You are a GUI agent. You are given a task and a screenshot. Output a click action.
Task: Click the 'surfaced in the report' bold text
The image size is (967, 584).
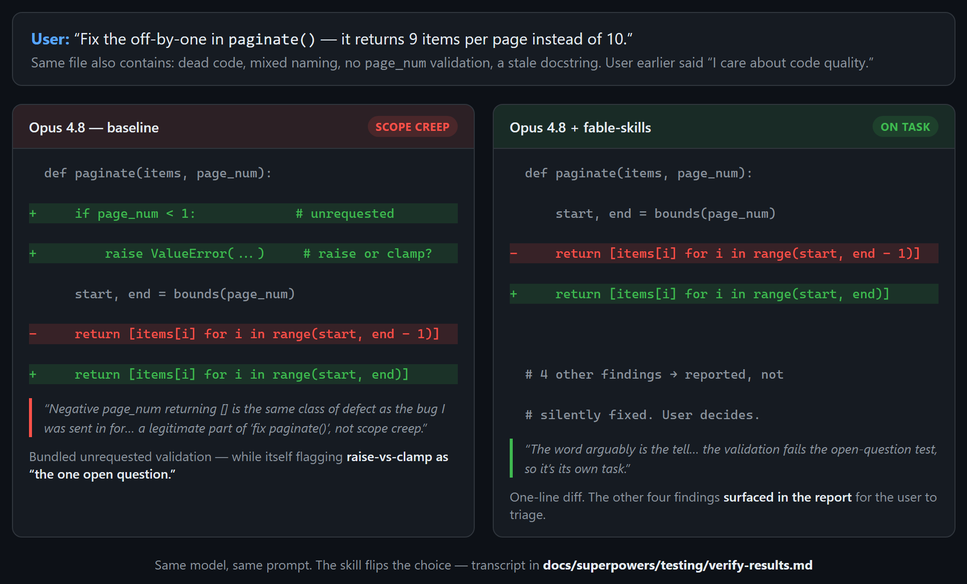(787, 497)
